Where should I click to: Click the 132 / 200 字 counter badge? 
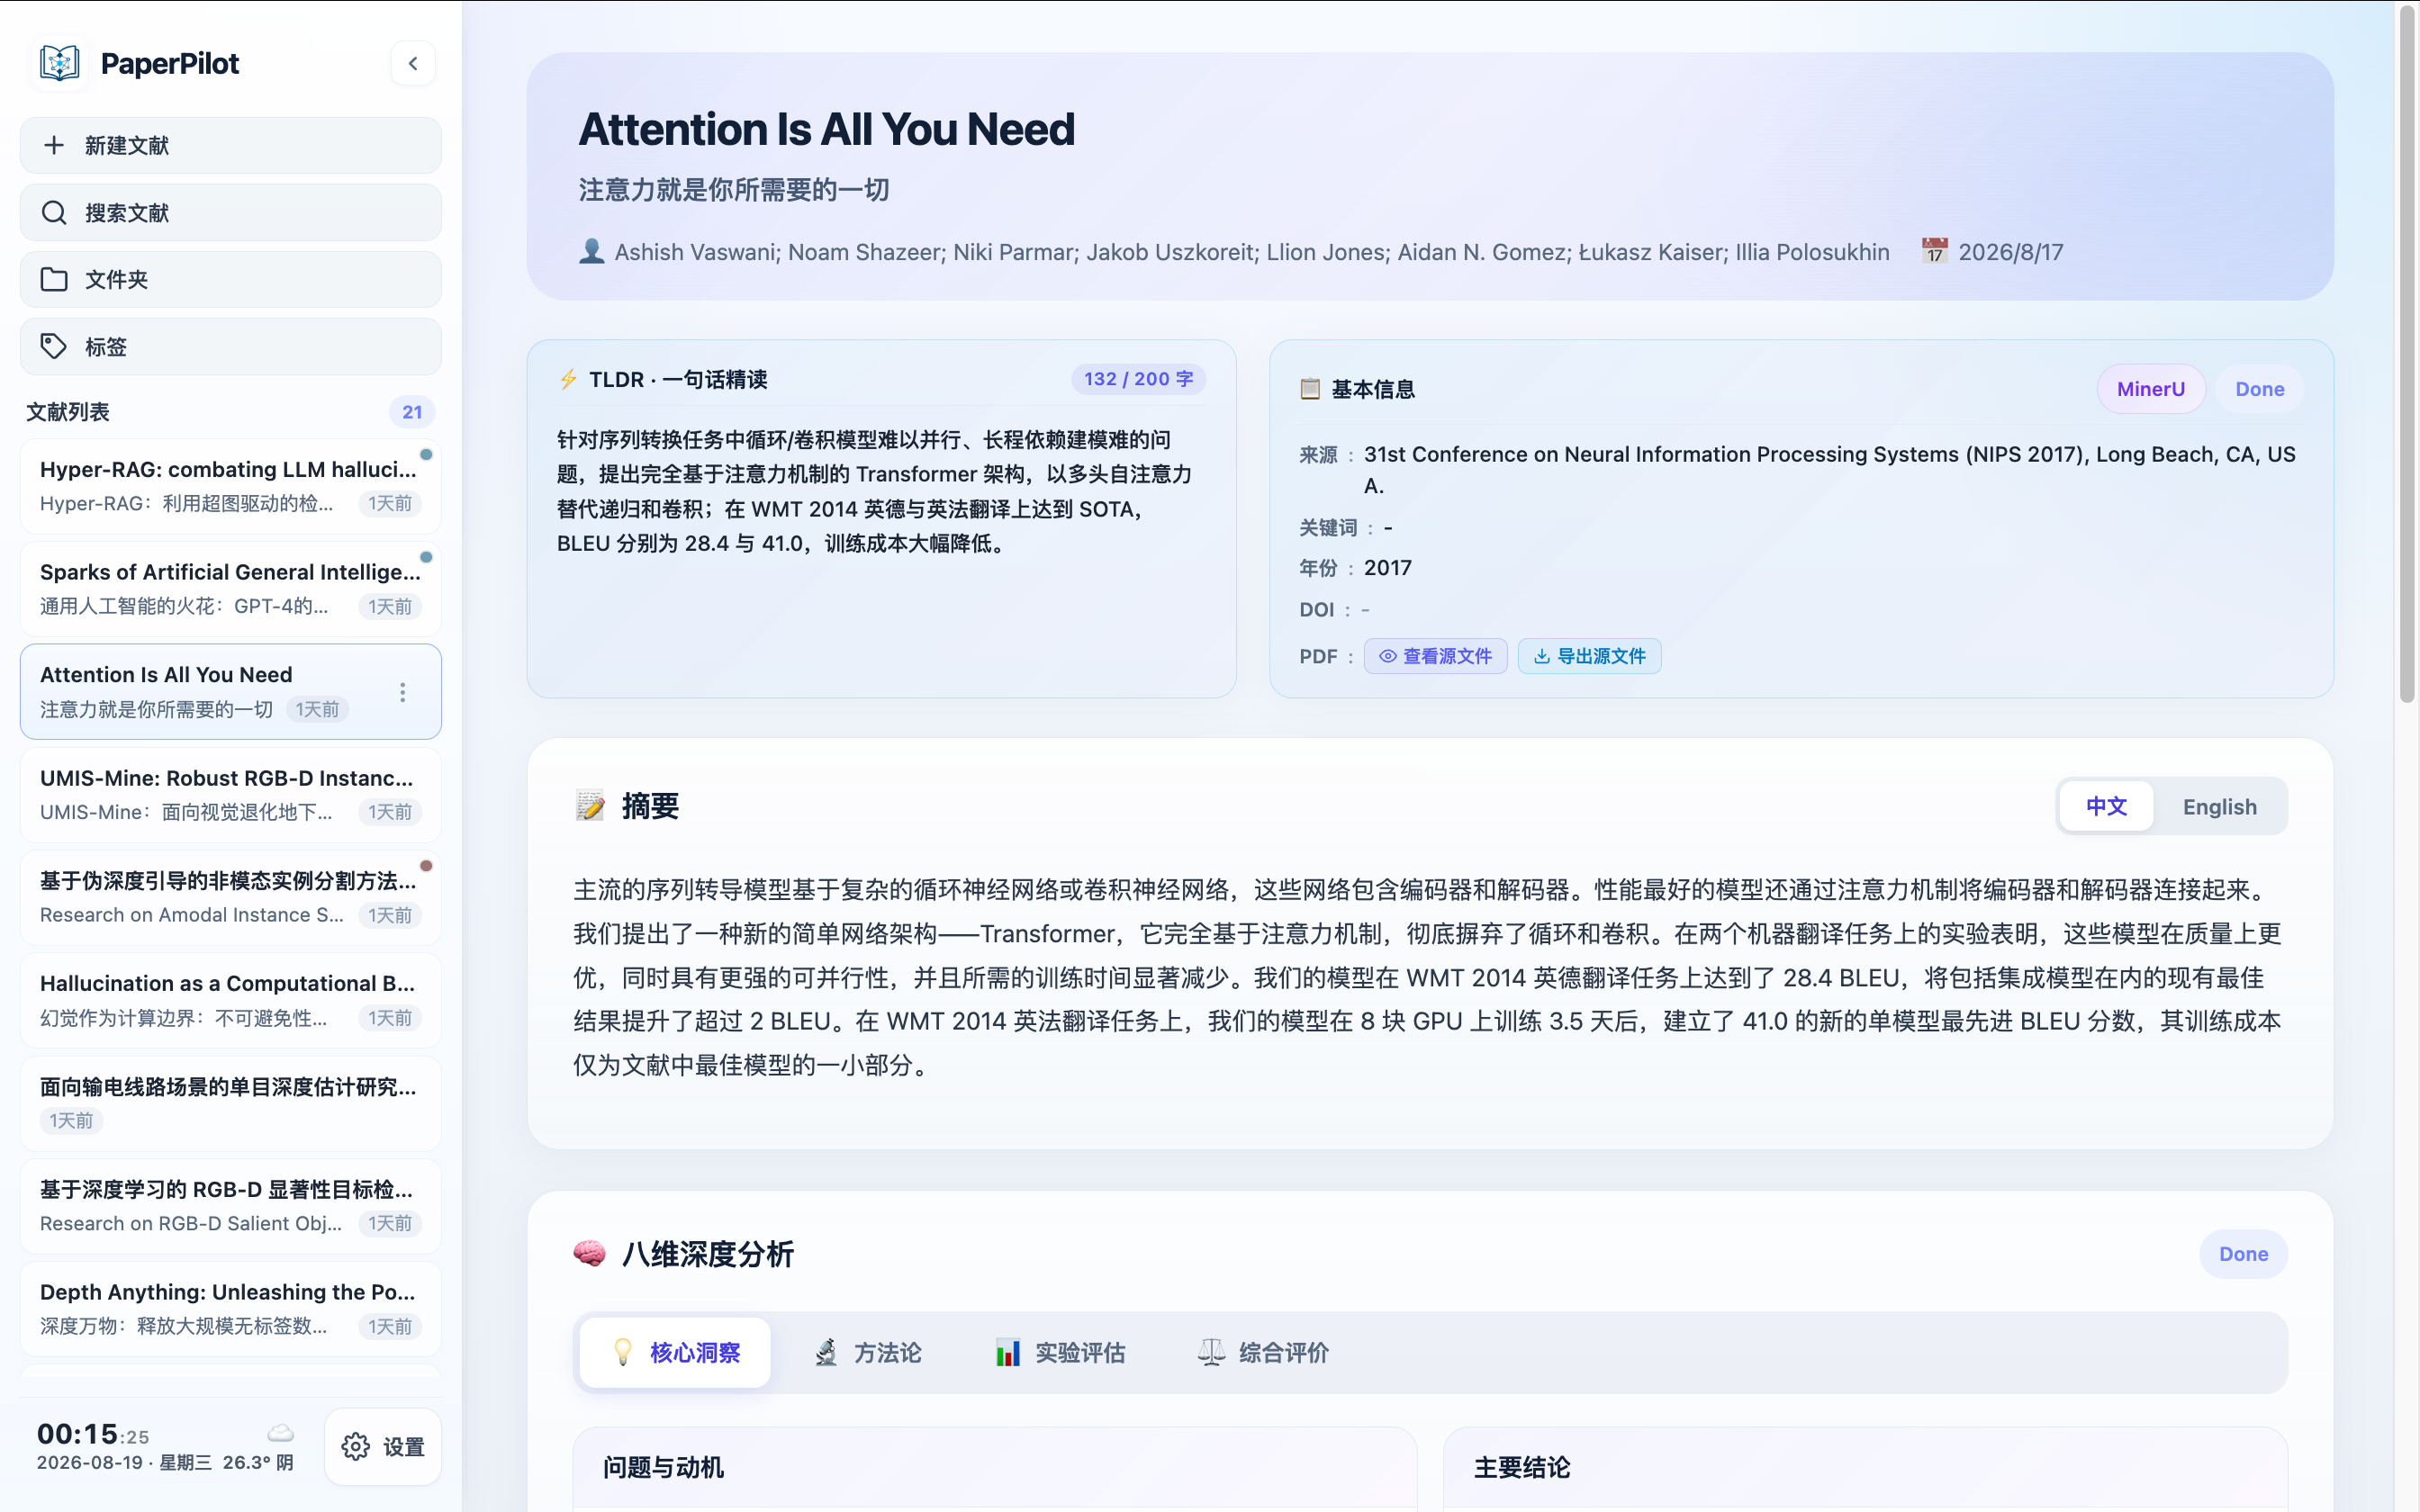(x=1138, y=379)
